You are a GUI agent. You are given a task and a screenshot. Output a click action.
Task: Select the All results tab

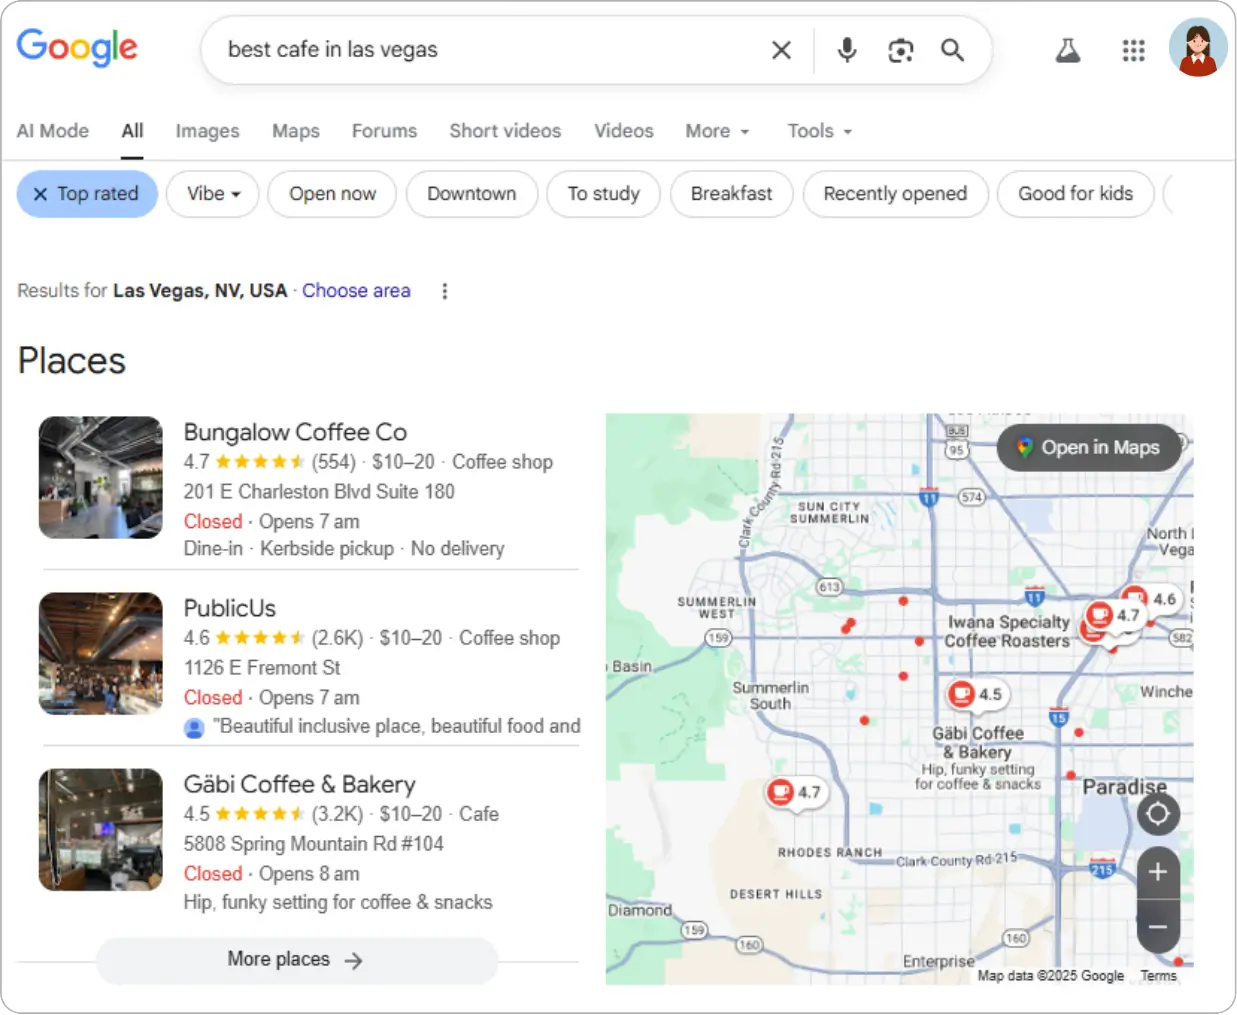(132, 131)
